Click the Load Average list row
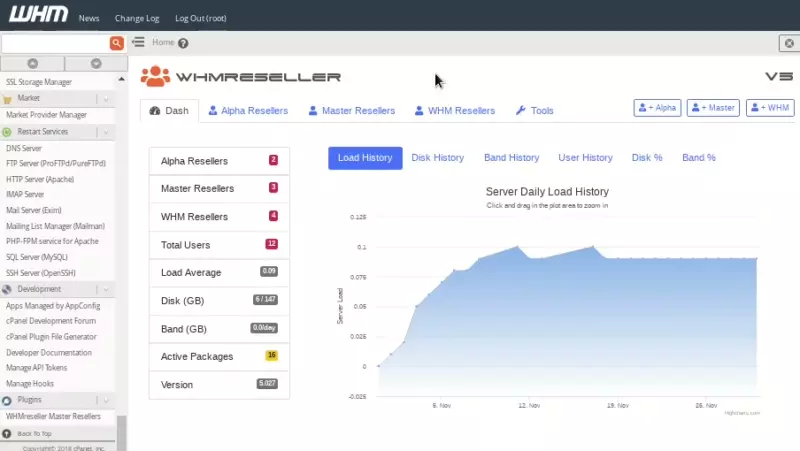 click(219, 272)
